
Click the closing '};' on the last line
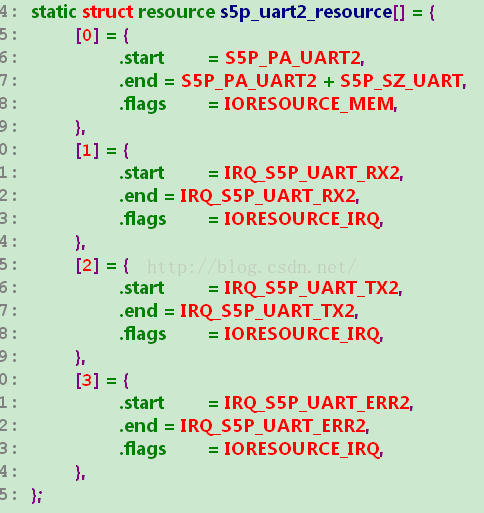click(x=37, y=496)
